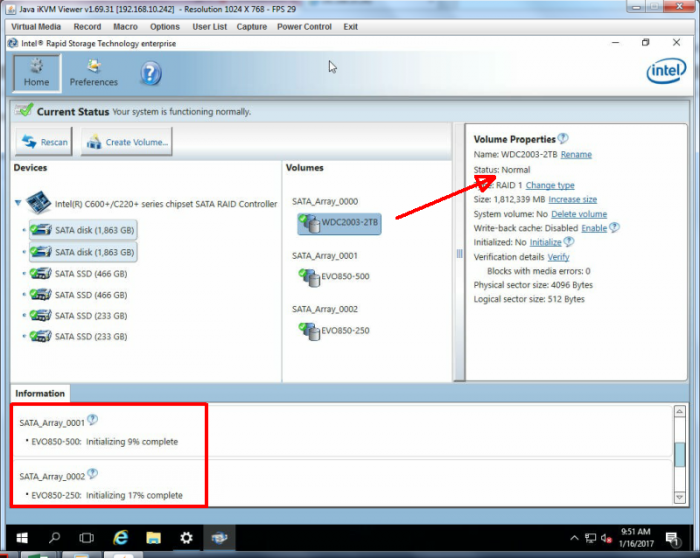Click the Verify link
The width and height of the screenshot is (700, 558).
click(x=558, y=257)
